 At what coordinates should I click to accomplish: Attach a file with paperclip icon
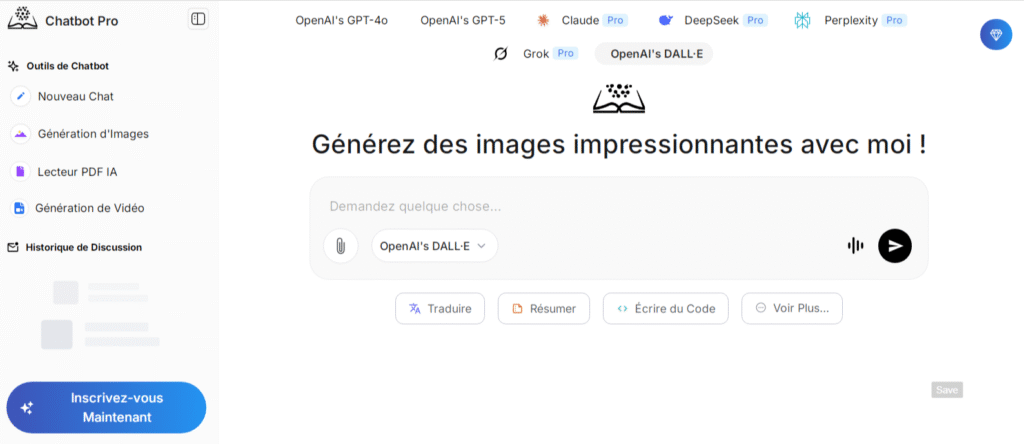point(340,246)
